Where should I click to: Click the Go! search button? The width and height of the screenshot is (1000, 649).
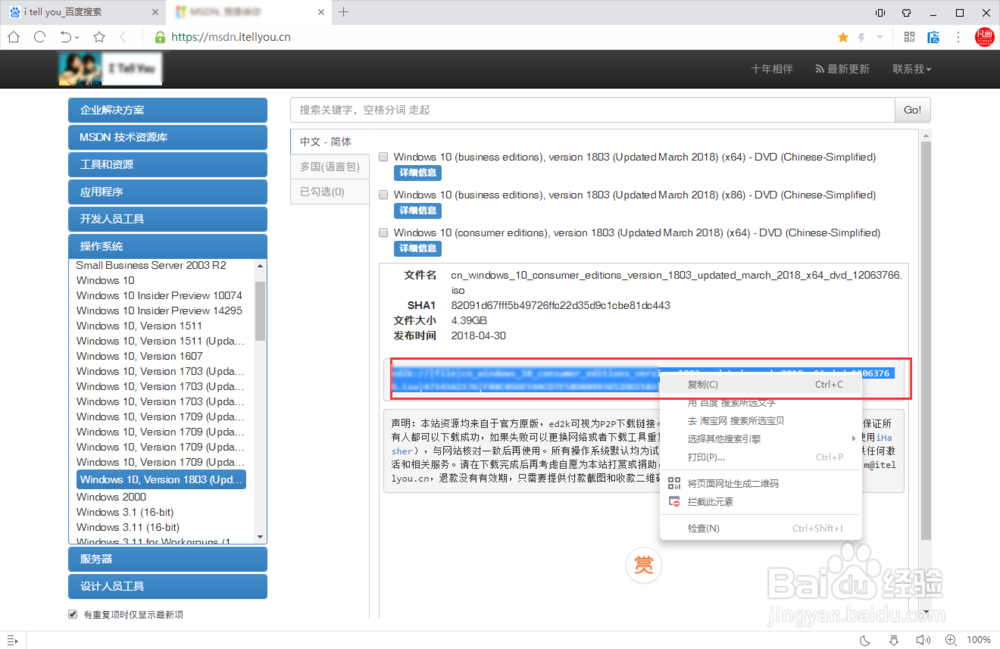click(912, 110)
